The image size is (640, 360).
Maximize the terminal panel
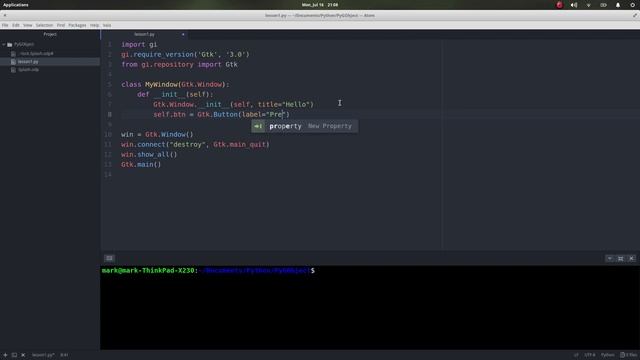pyautogui.click(x=621, y=258)
